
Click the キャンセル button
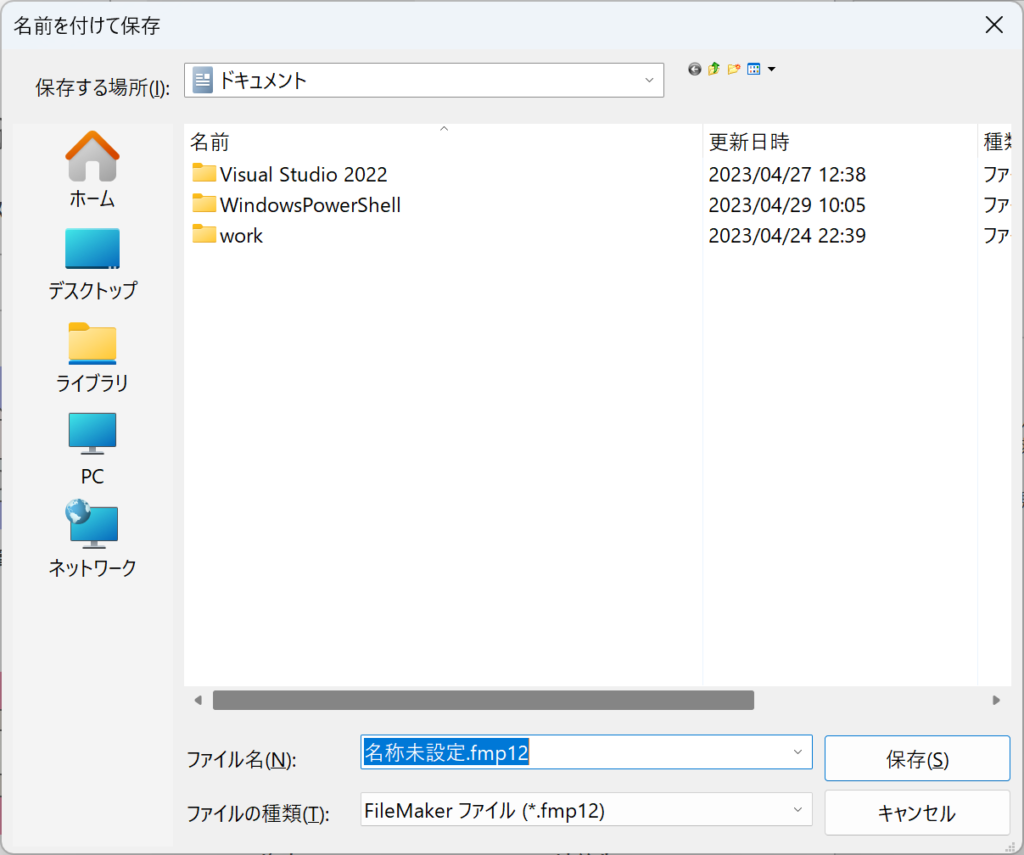click(x=917, y=813)
